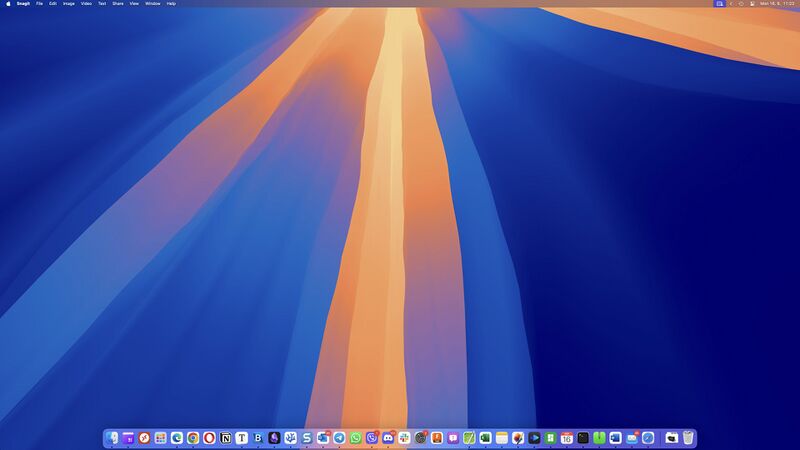This screenshot has width=800, height=450.
Task: Launch WhatsApp from the dock
Action: 355,438
